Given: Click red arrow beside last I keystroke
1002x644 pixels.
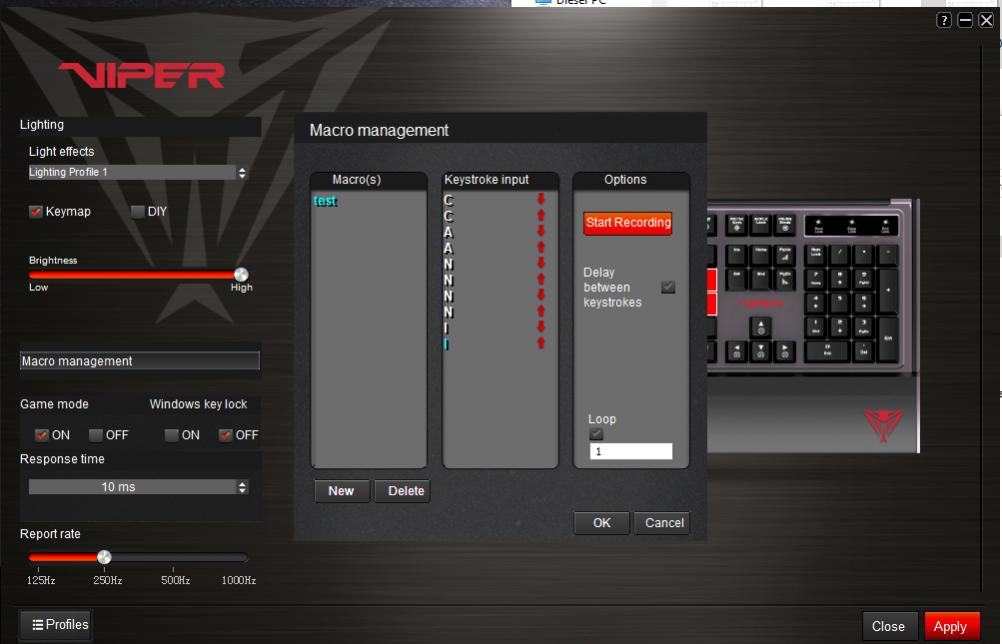Looking at the screenshot, I should point(541,343).
